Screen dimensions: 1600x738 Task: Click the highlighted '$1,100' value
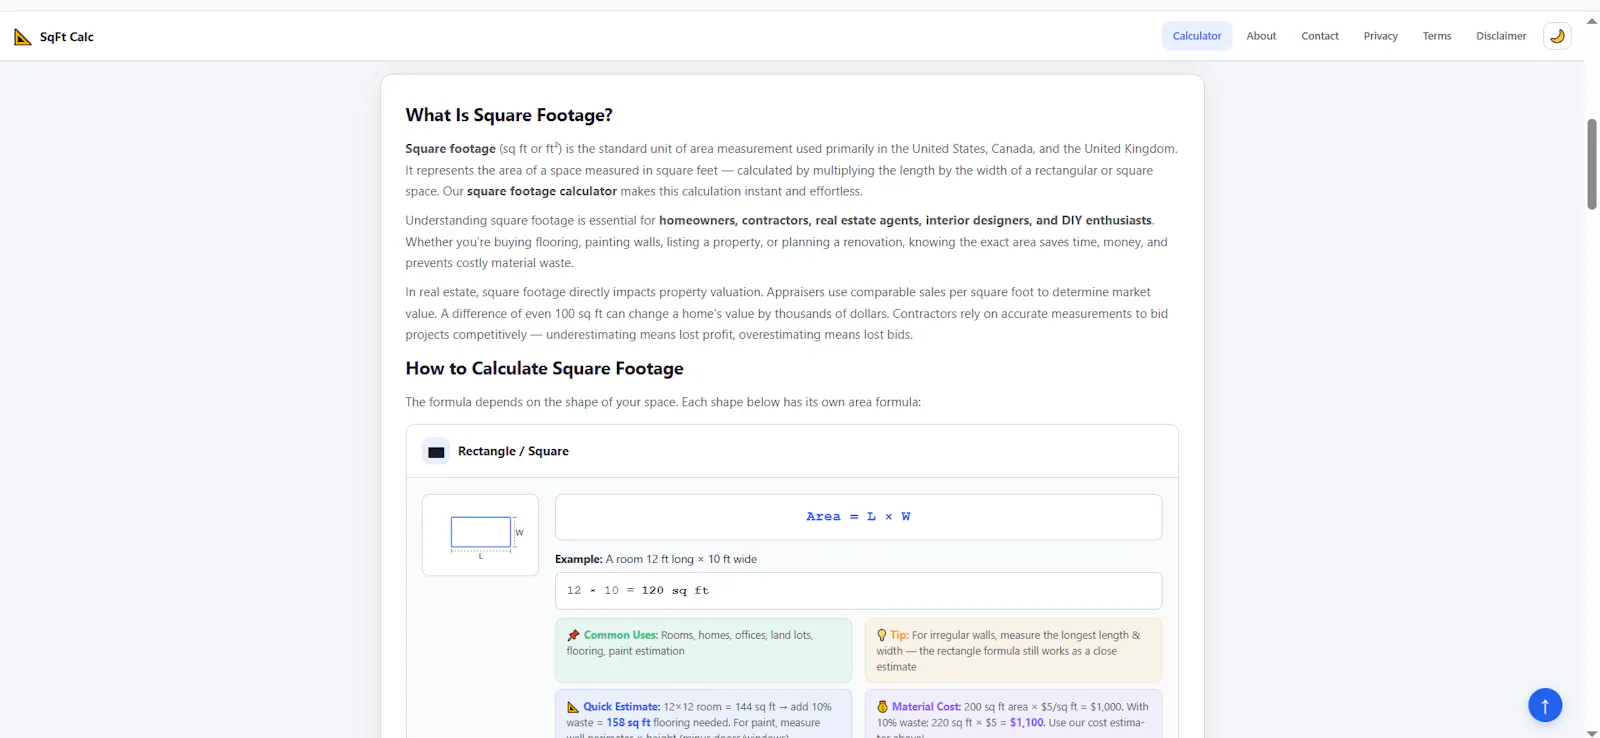1027,723
